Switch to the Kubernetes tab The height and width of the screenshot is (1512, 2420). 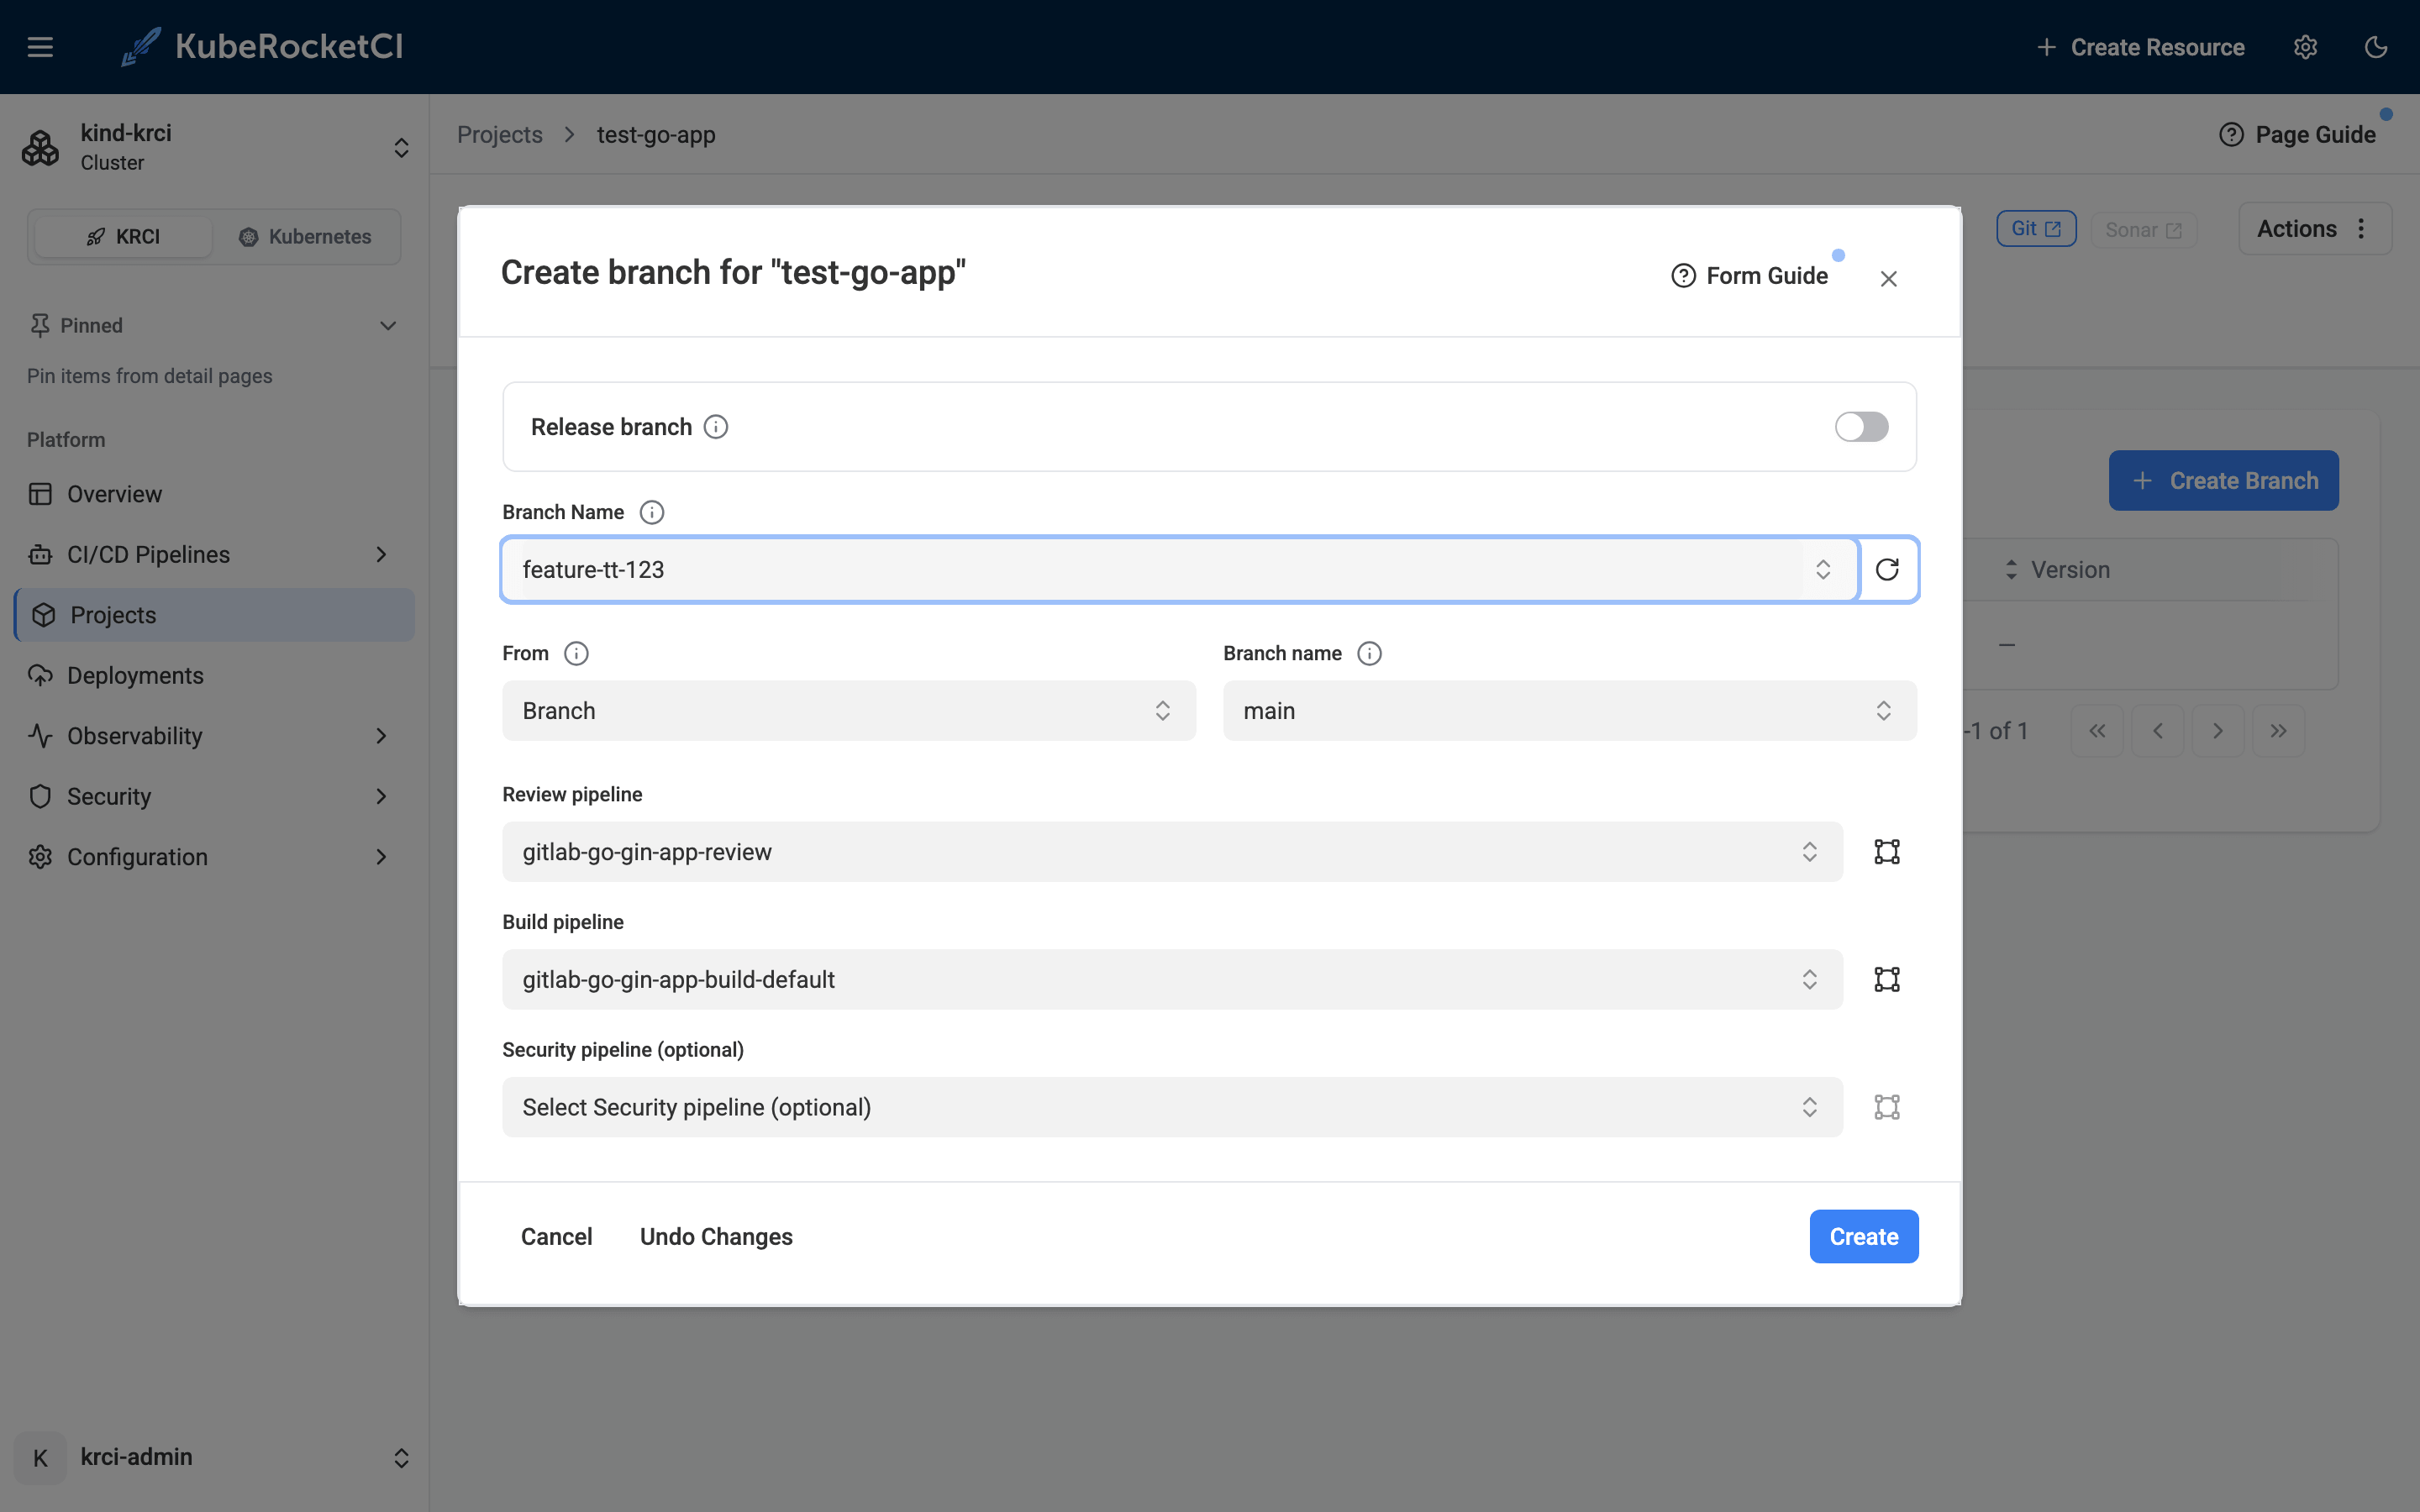pos(306,237)
